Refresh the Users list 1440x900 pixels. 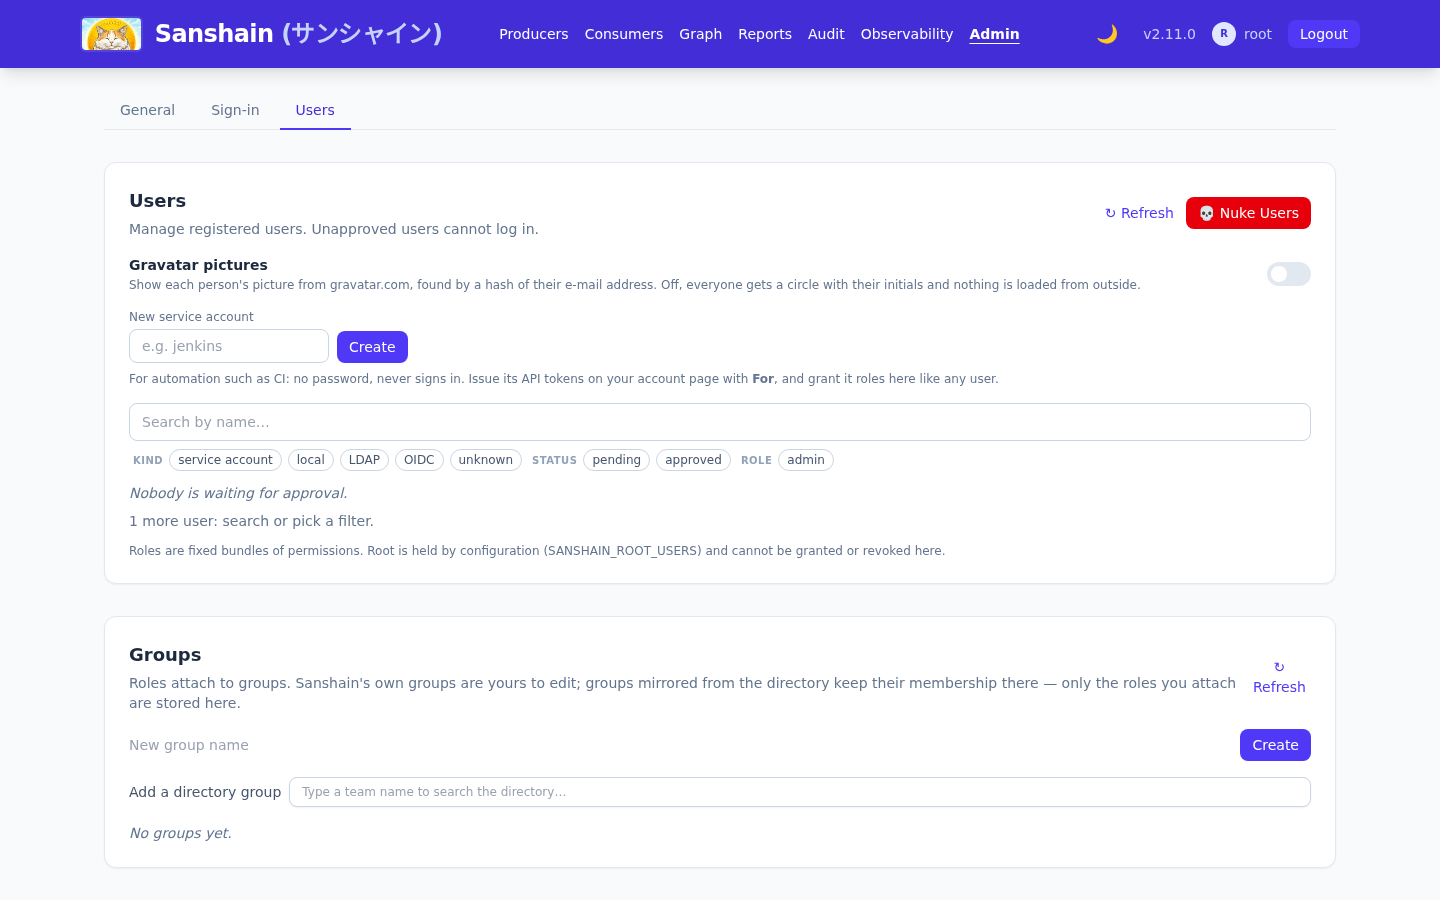click(x=1139, y=213)
